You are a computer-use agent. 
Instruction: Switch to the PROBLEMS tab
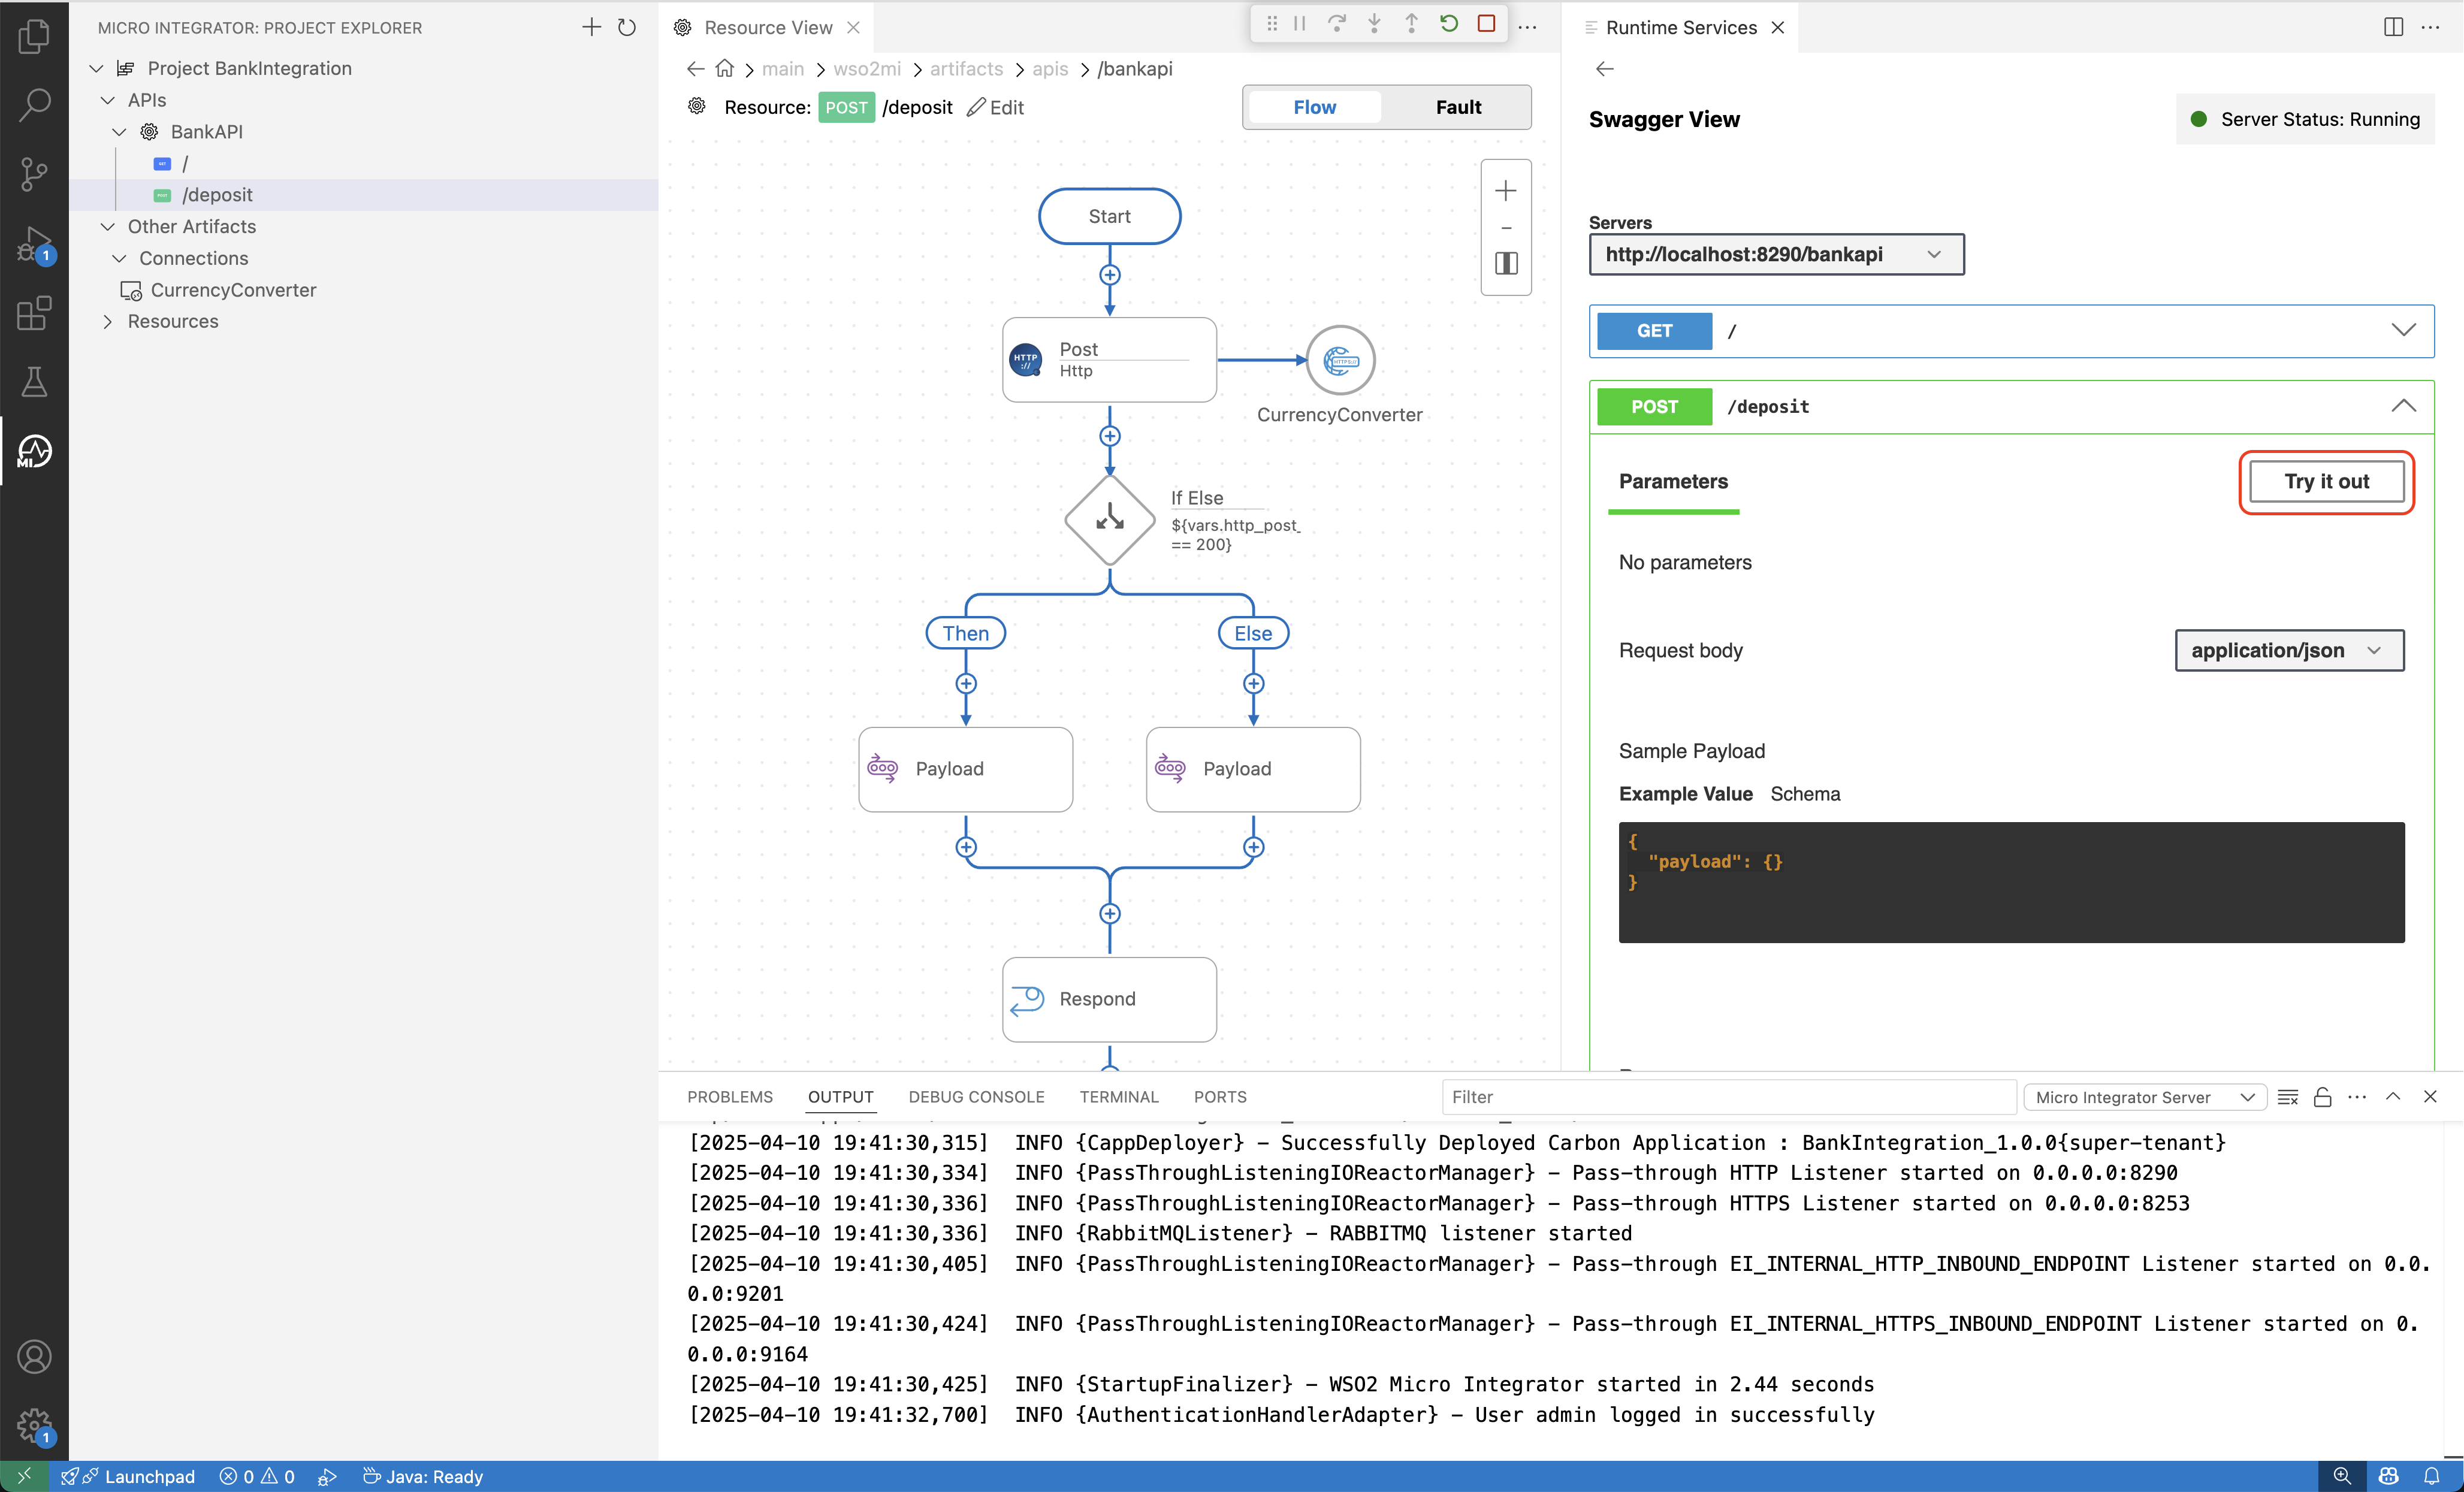730,1097
